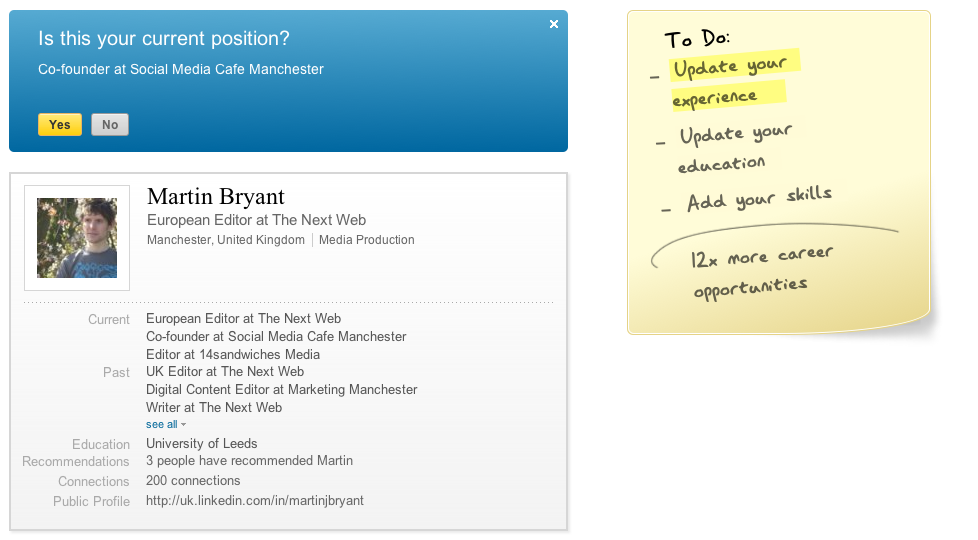Click current 'Co-founder at Social Media Cafe Manchester' in profile
This screenshot has width=978, height=540.
[x=276, y=337]
